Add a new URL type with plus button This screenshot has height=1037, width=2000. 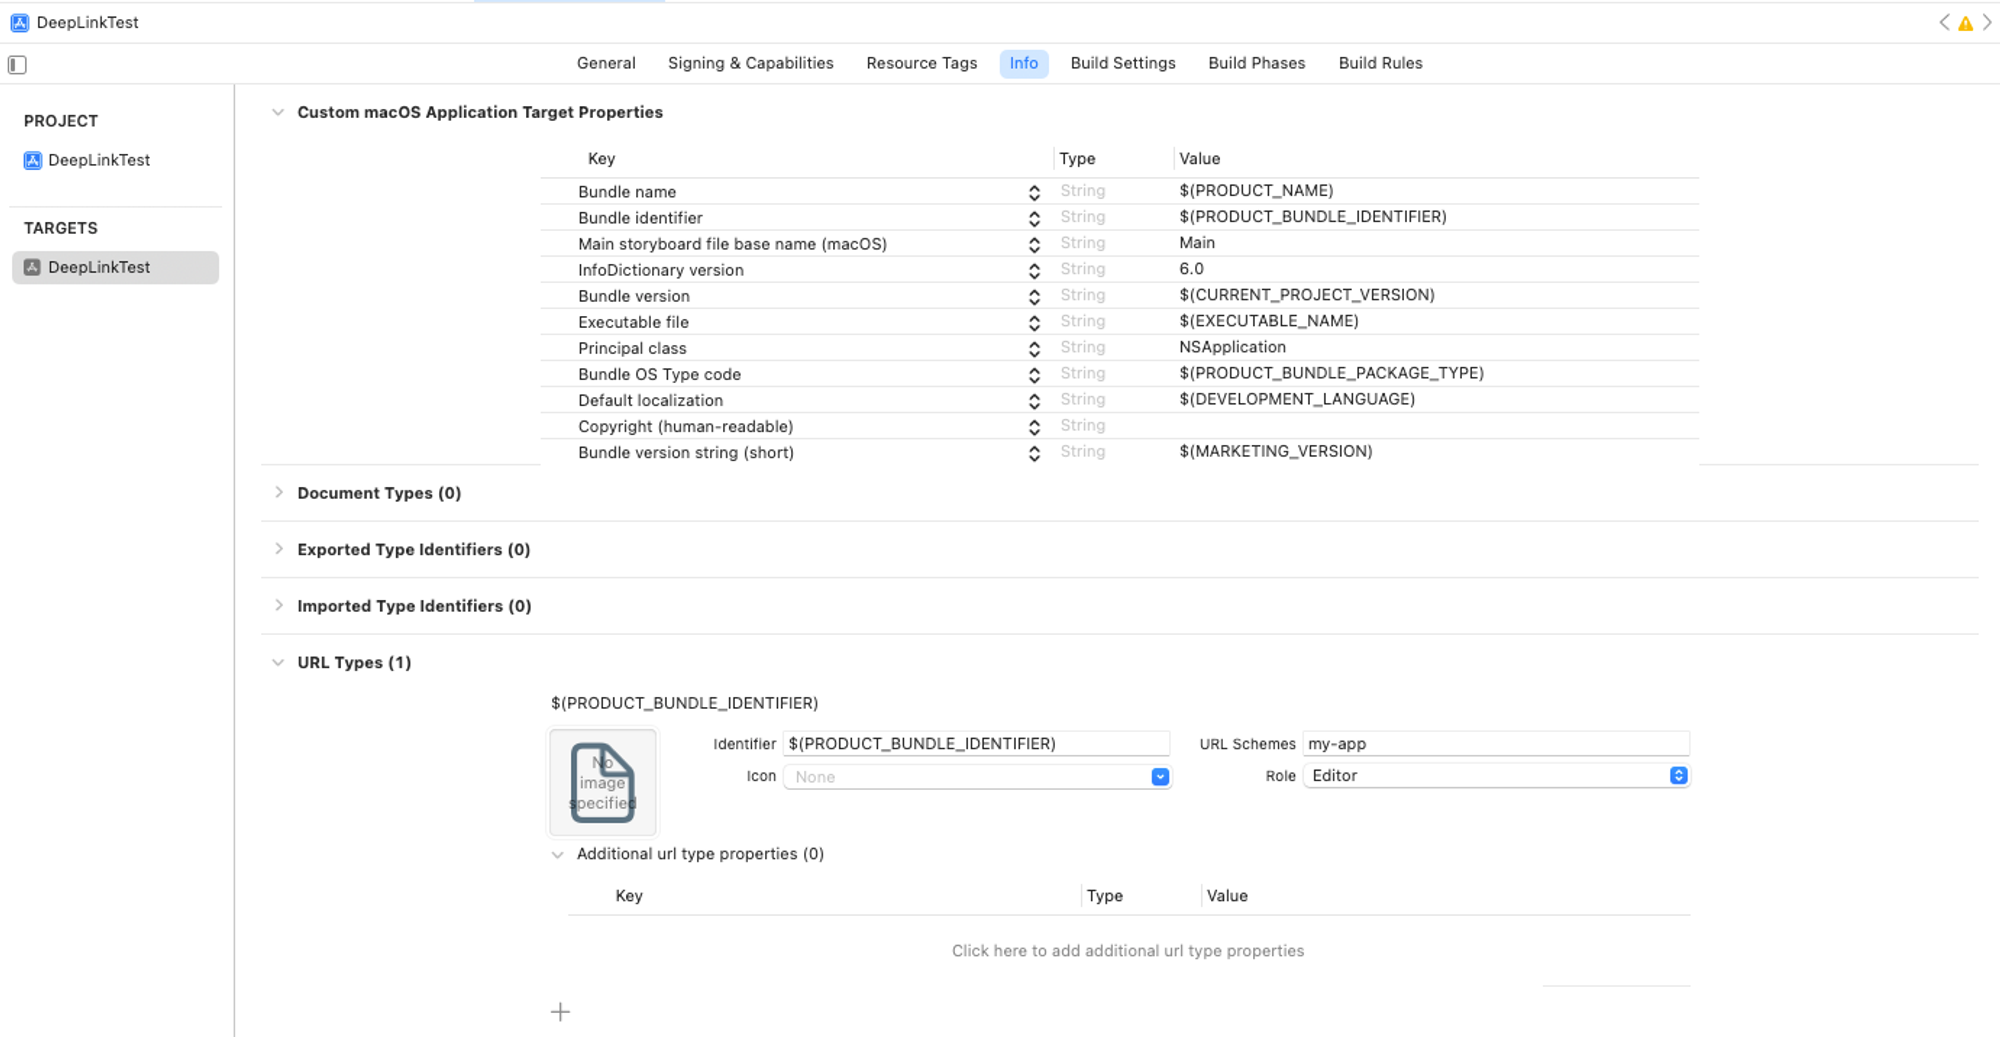point(560,1012)
